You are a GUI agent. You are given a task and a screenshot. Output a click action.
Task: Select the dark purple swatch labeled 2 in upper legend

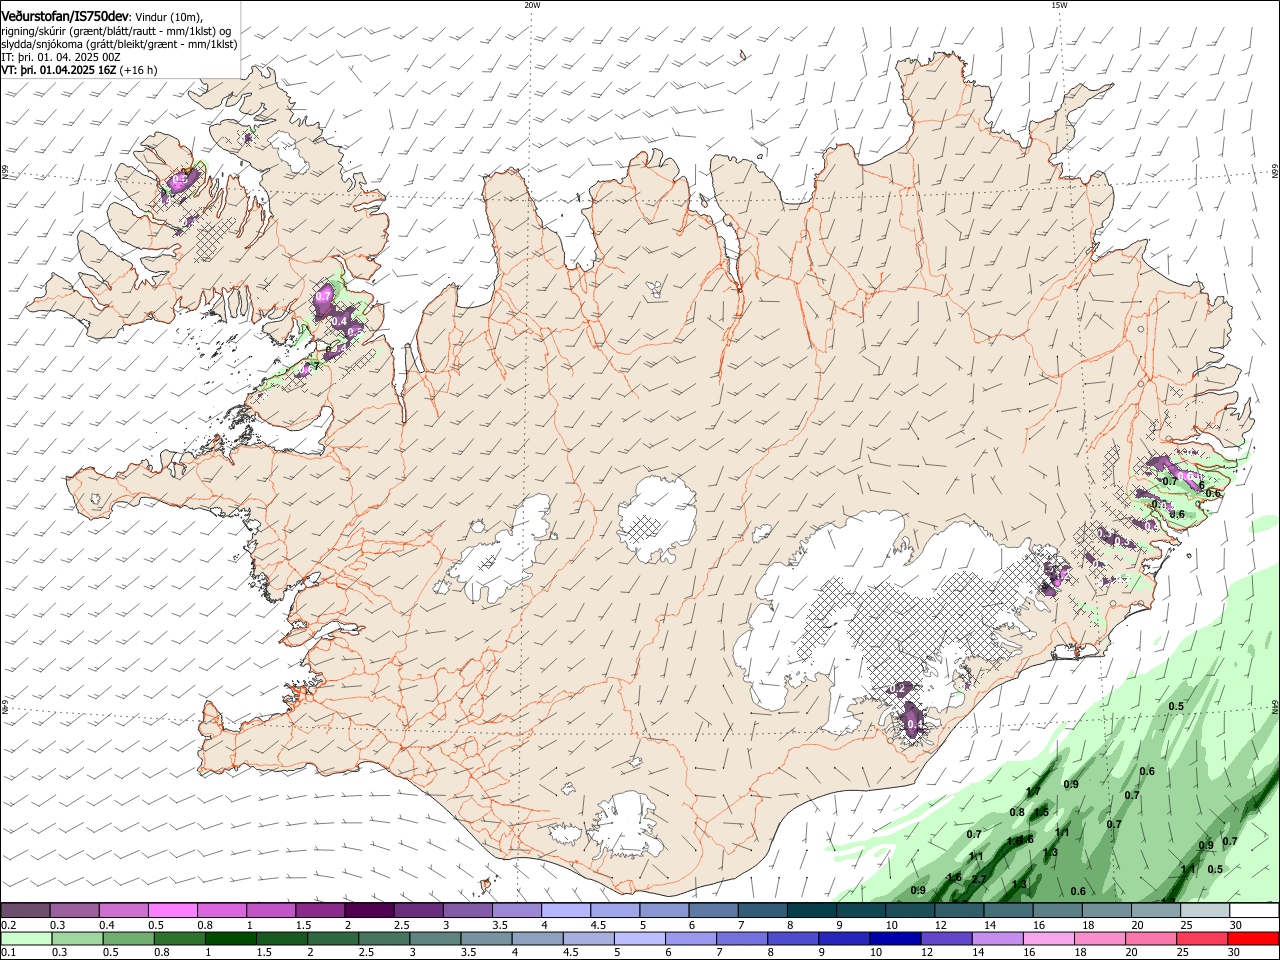point(369,910)
